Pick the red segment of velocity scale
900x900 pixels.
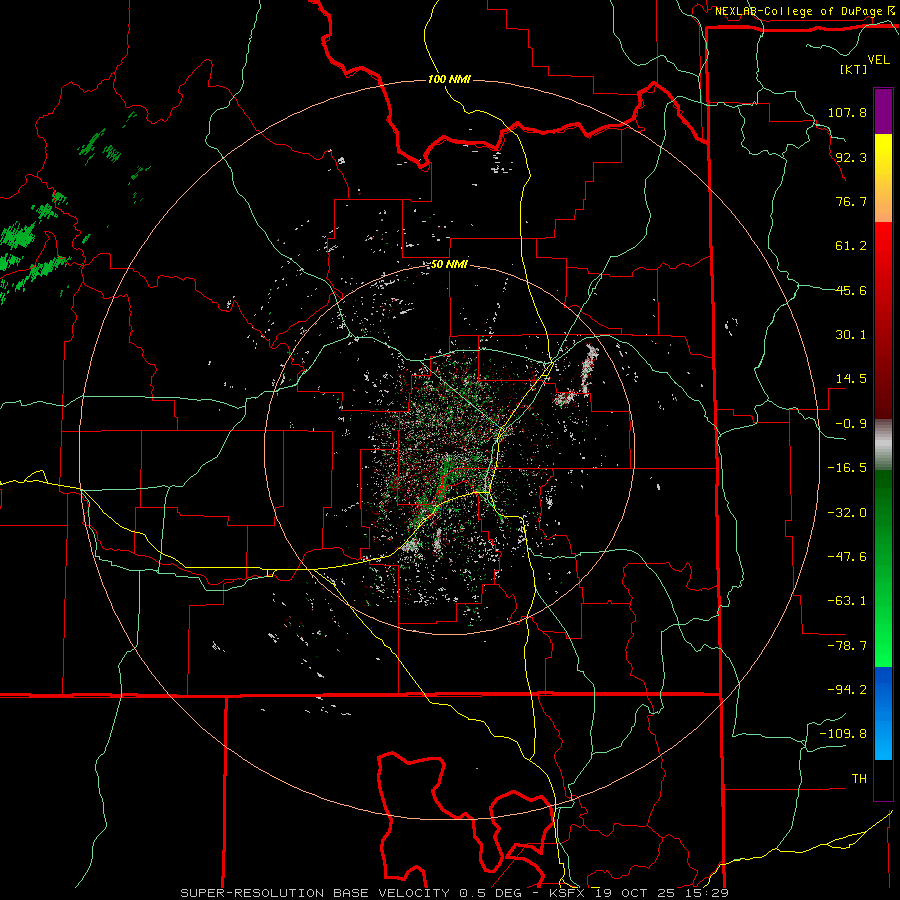883,320
